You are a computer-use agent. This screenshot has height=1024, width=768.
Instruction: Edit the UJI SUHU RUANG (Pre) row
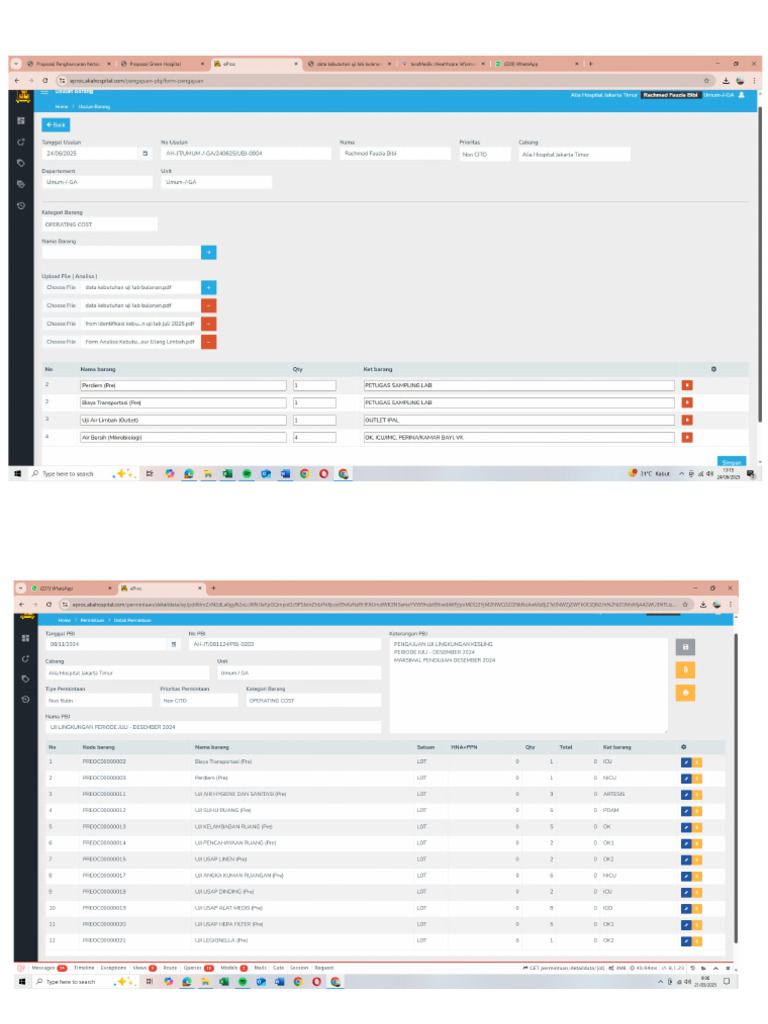(686, 811)
